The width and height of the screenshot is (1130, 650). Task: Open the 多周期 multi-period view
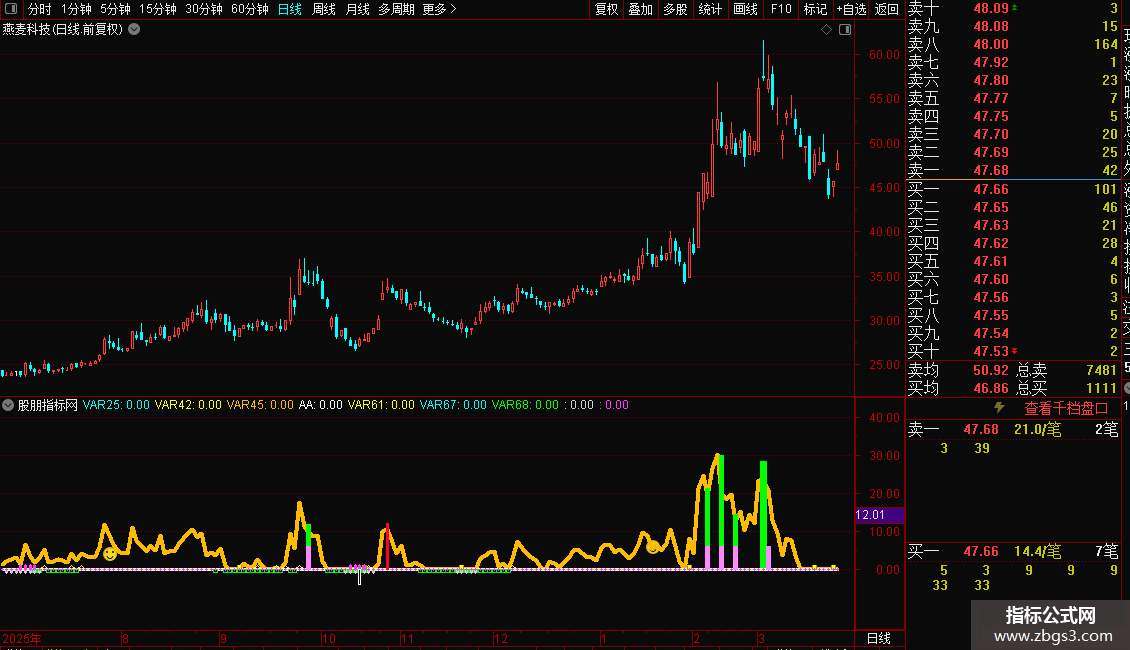click(396, 9)
